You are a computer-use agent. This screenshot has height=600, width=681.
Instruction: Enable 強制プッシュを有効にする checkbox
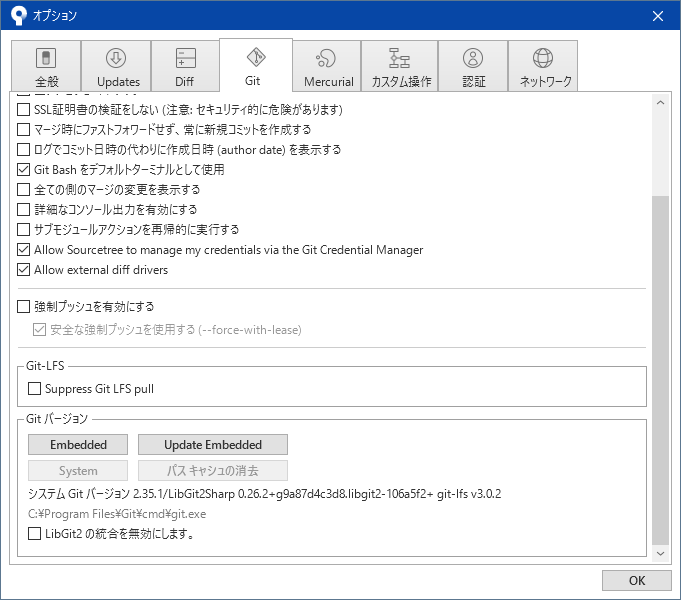click(x=23, y=307)
